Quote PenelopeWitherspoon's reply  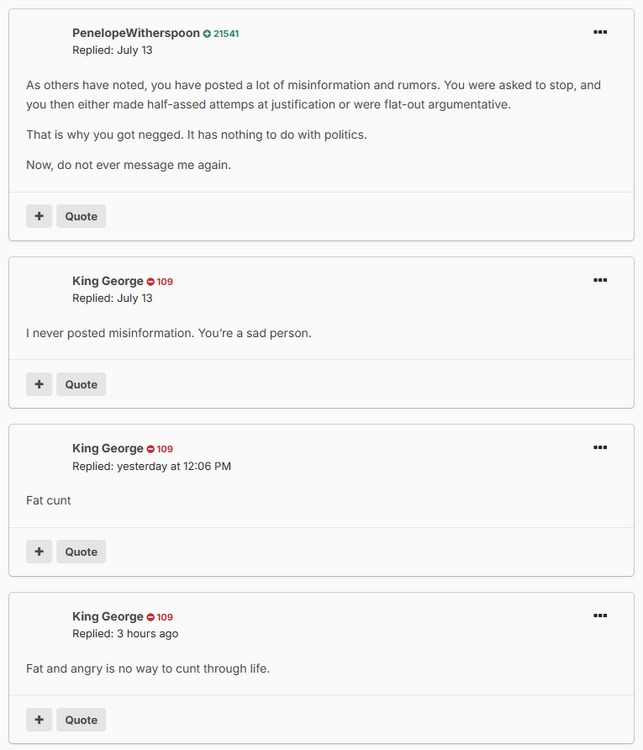tap(81, 216)
